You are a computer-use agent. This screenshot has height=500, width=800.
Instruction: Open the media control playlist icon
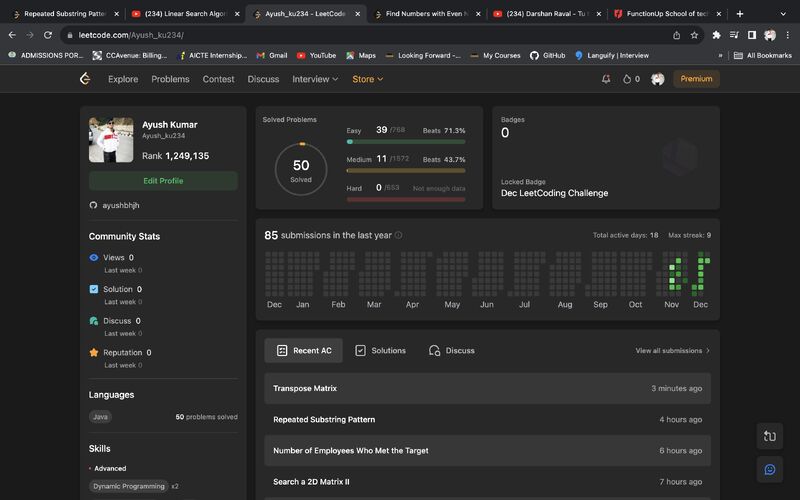point(734,35)
